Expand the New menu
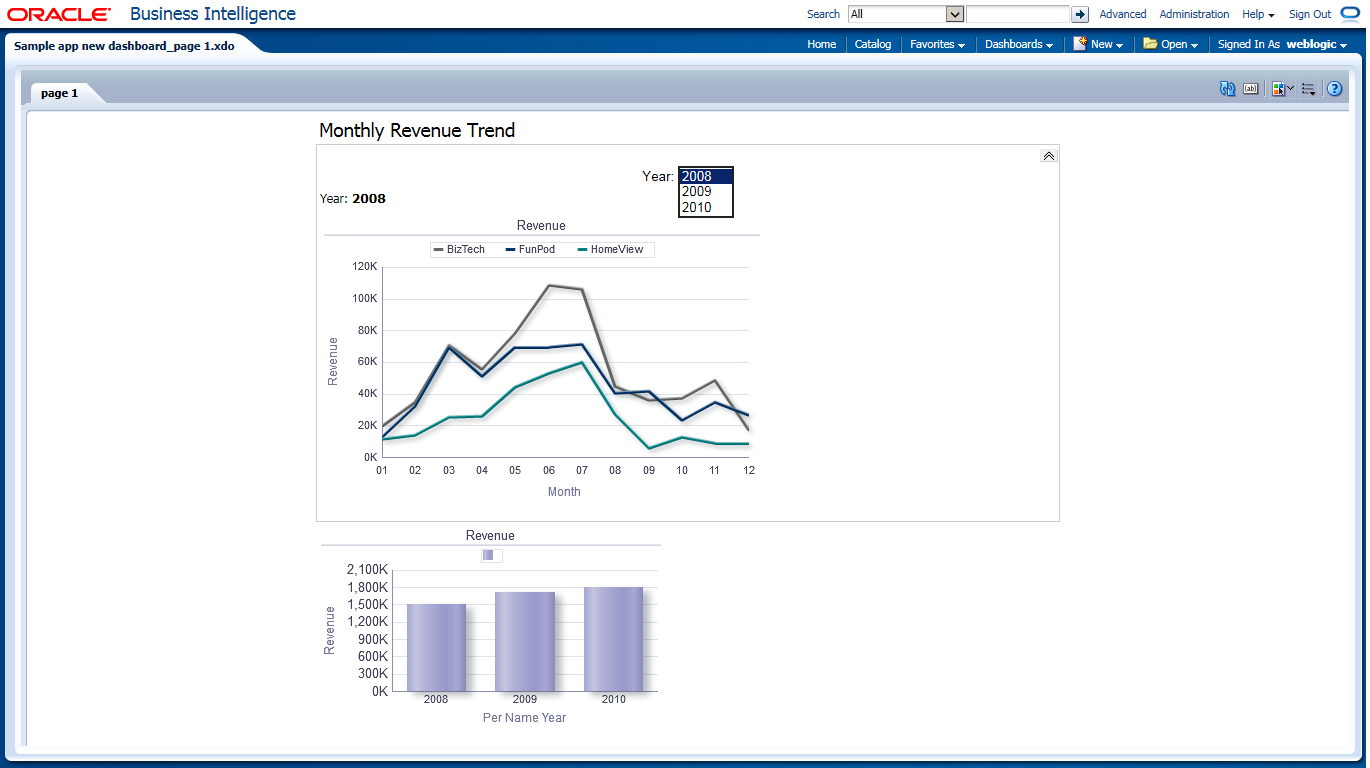Screen dimensions: 1370x768 pyautogui.click(x=1107, y=44)
